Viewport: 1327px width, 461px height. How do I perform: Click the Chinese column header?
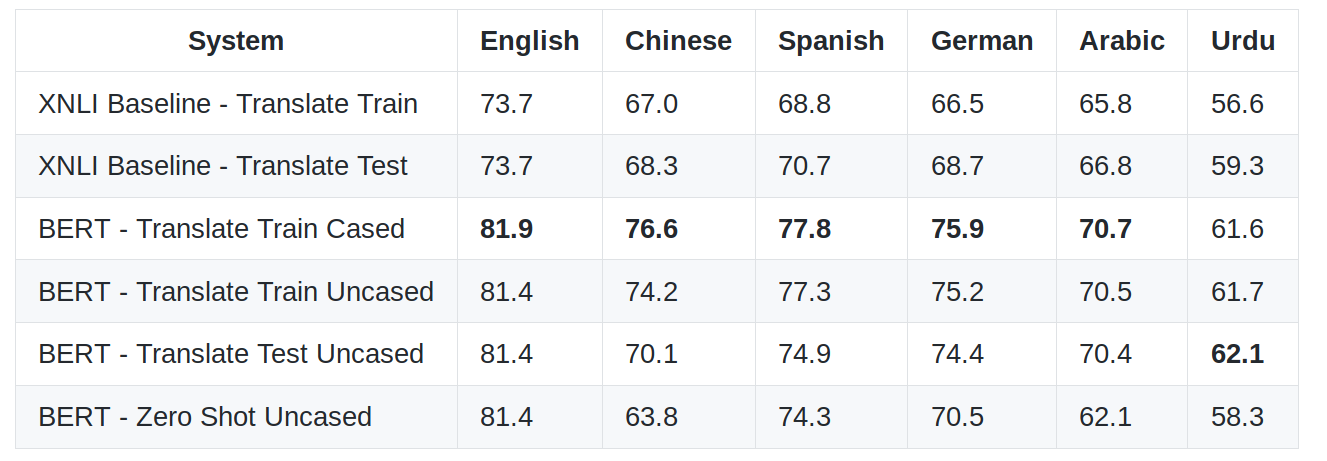pos(679,41)
